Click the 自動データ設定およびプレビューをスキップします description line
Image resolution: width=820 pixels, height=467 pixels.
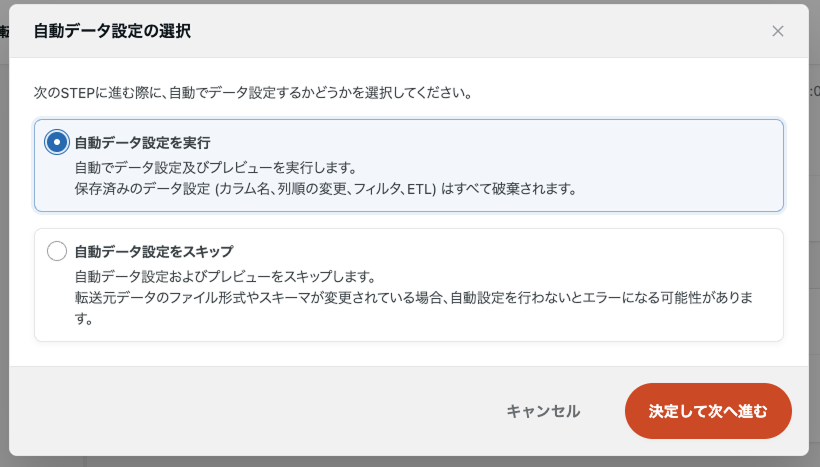[x=224, y=276]
